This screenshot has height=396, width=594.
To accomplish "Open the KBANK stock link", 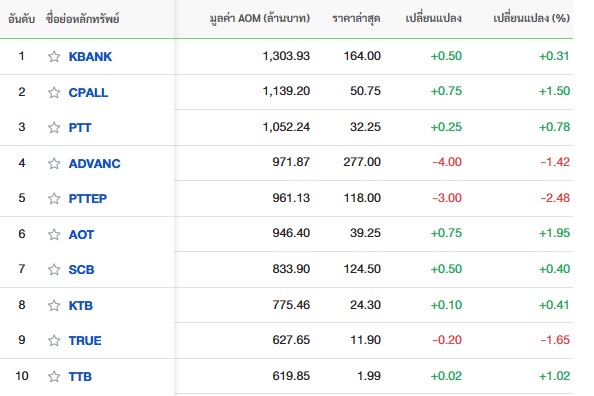I will click(x=90, y=56).
